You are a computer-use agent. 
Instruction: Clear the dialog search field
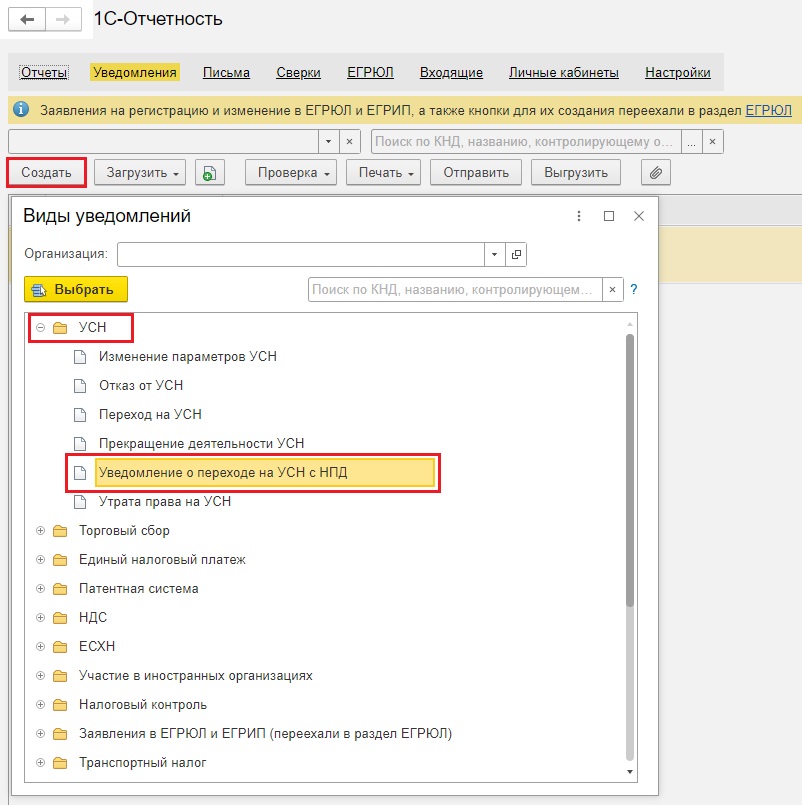point(613,290)
